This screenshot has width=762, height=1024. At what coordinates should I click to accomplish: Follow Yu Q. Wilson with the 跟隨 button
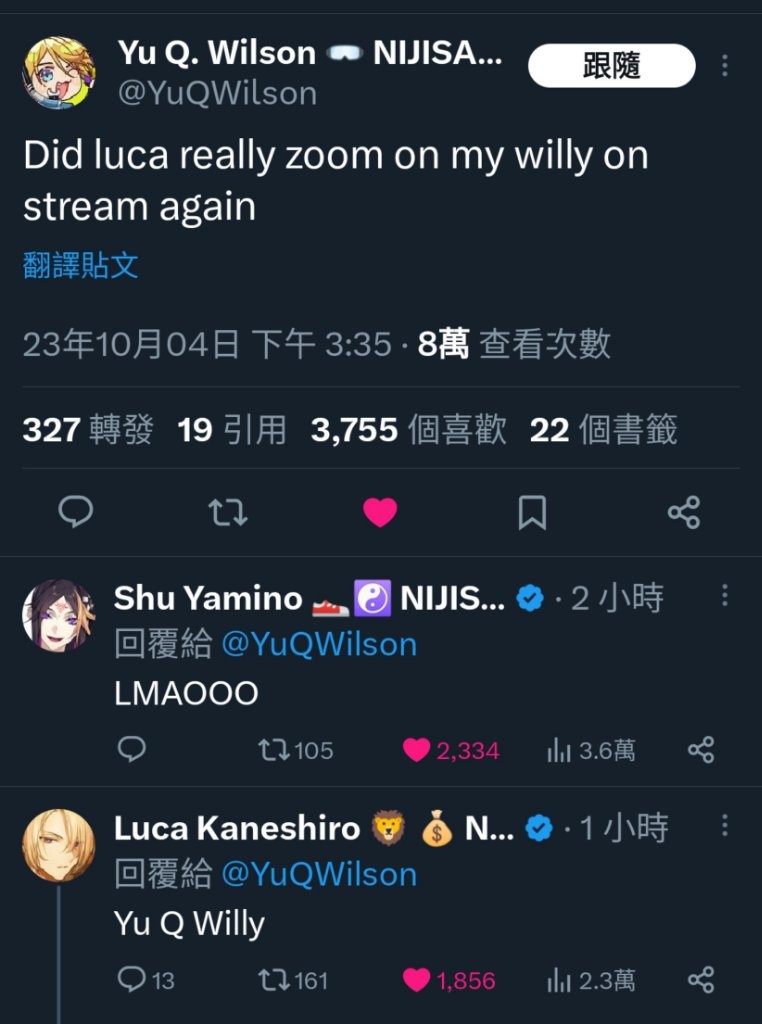click(x=612, y=65)
